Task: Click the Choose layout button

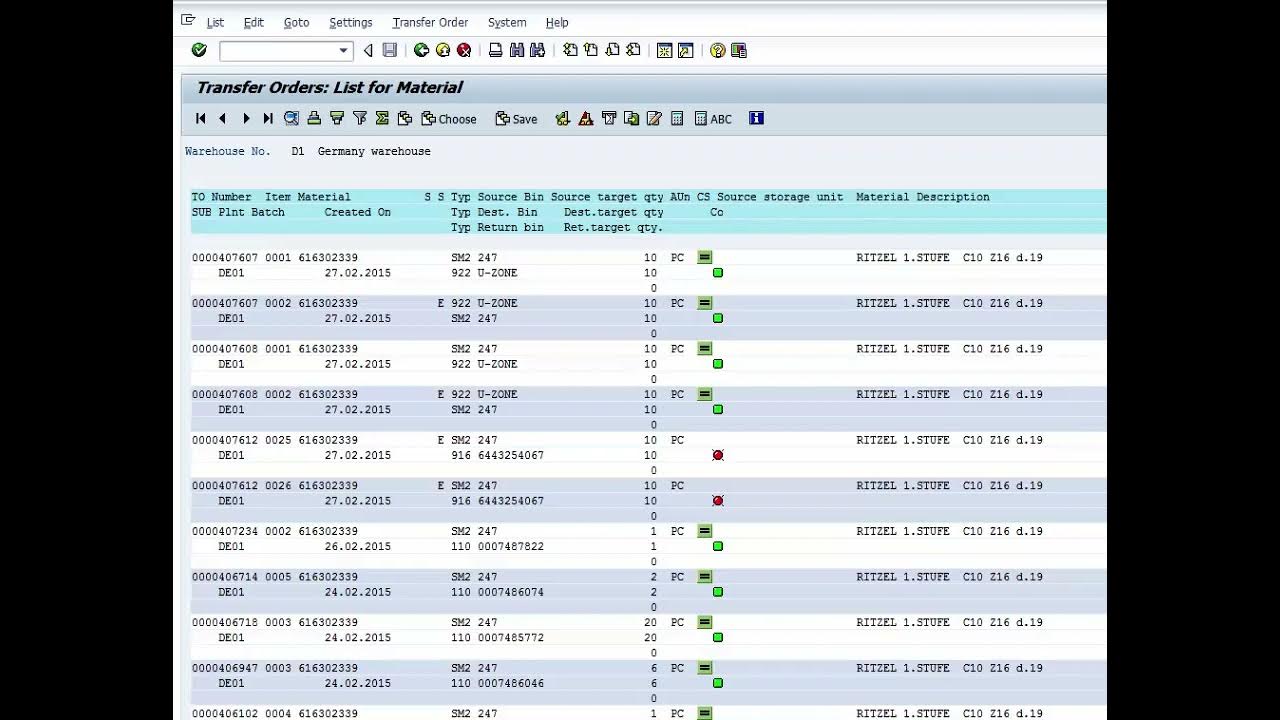Action: tap(449, 118)
